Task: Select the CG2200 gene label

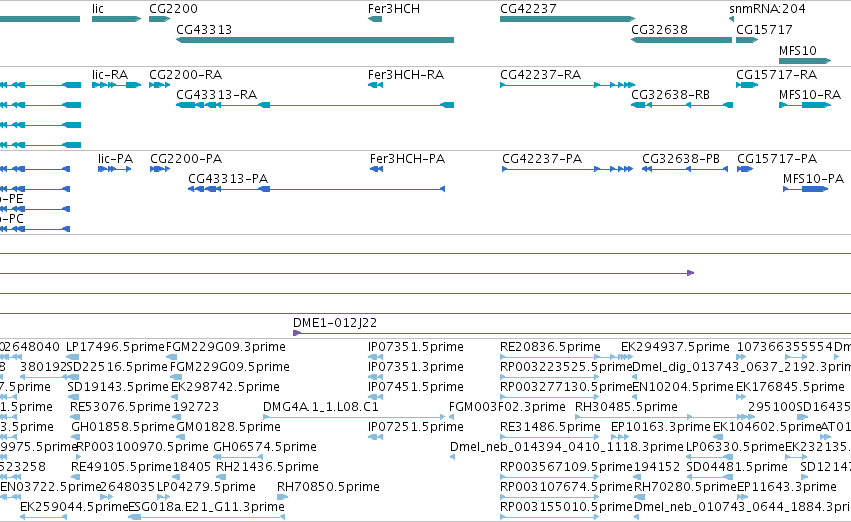Action: [174, 9]
